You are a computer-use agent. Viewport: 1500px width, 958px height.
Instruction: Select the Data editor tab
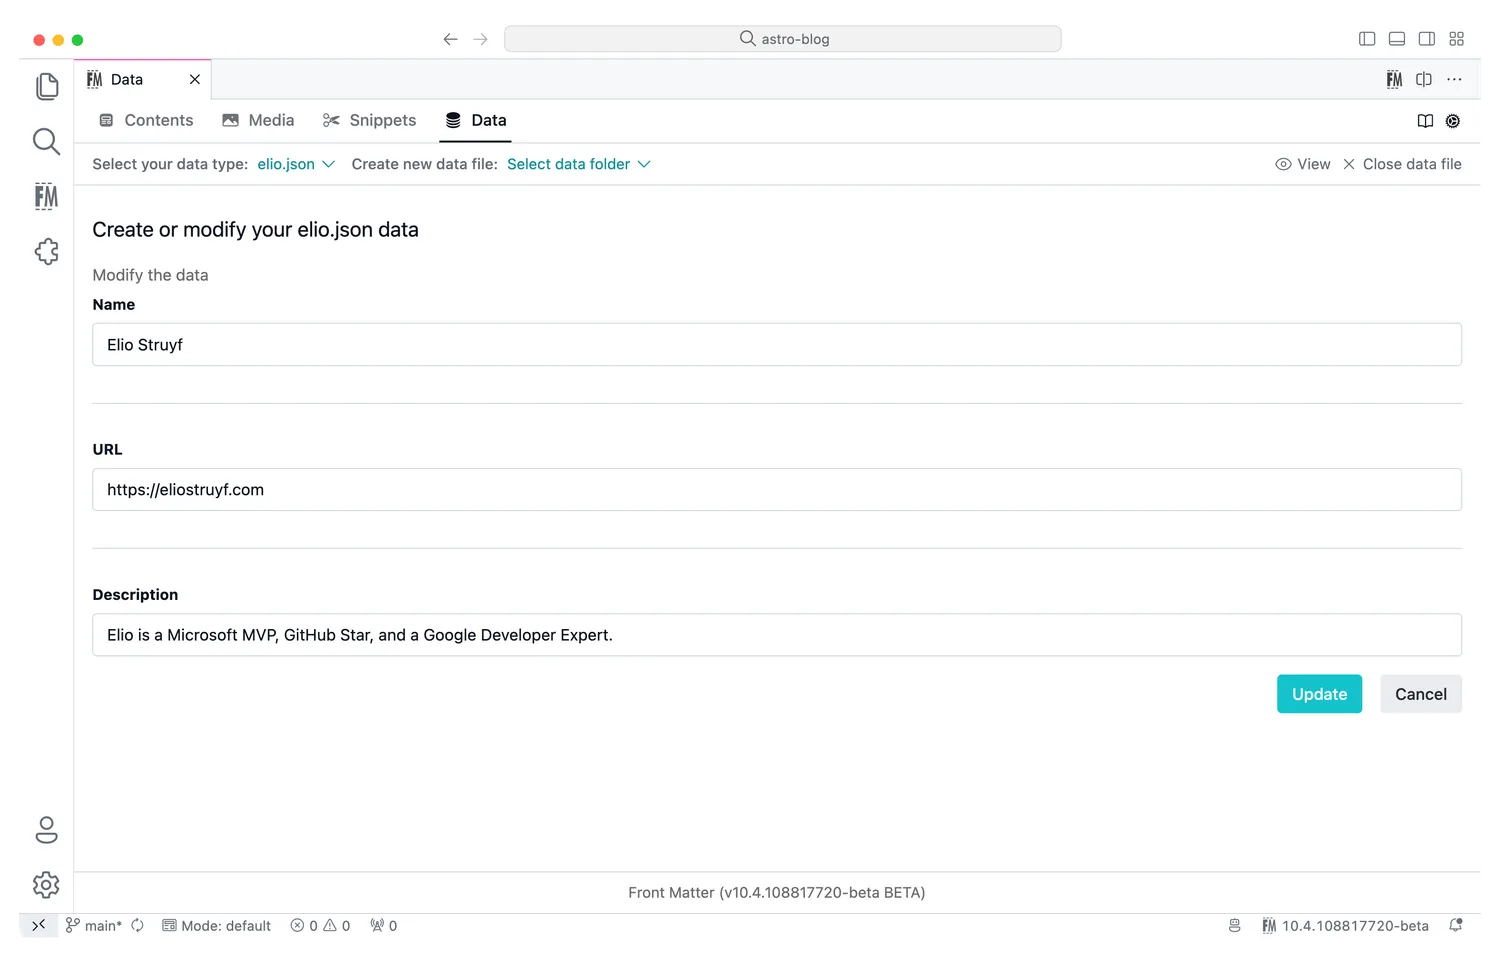click(x=142, y=79)
